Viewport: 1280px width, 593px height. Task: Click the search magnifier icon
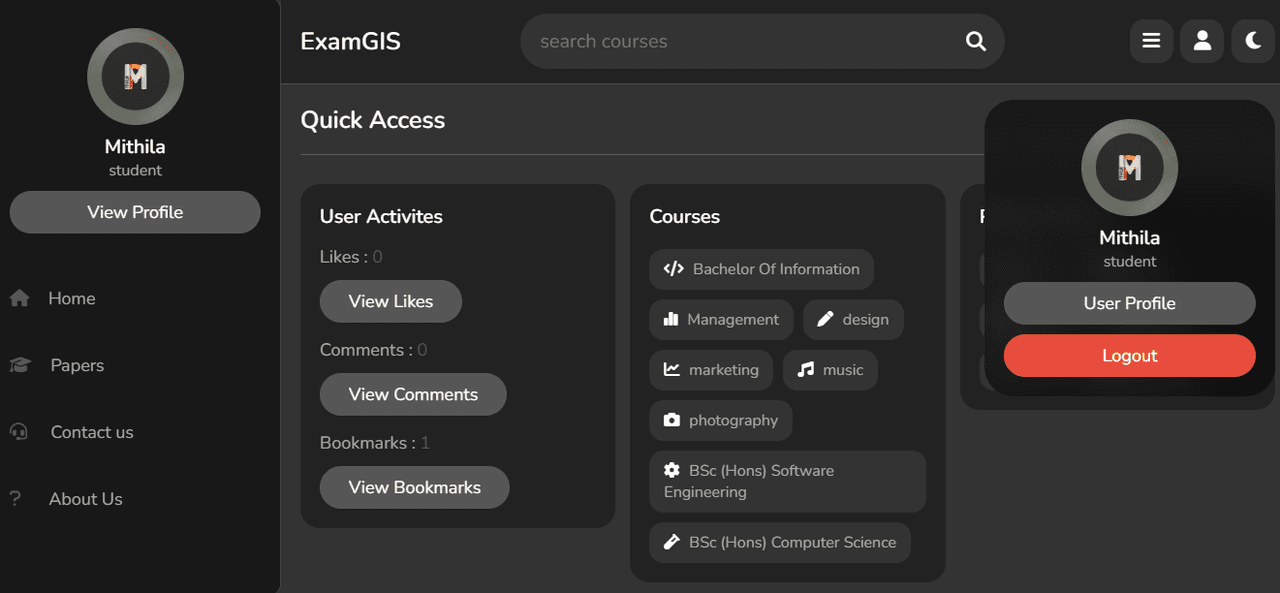tap(976, 41)
